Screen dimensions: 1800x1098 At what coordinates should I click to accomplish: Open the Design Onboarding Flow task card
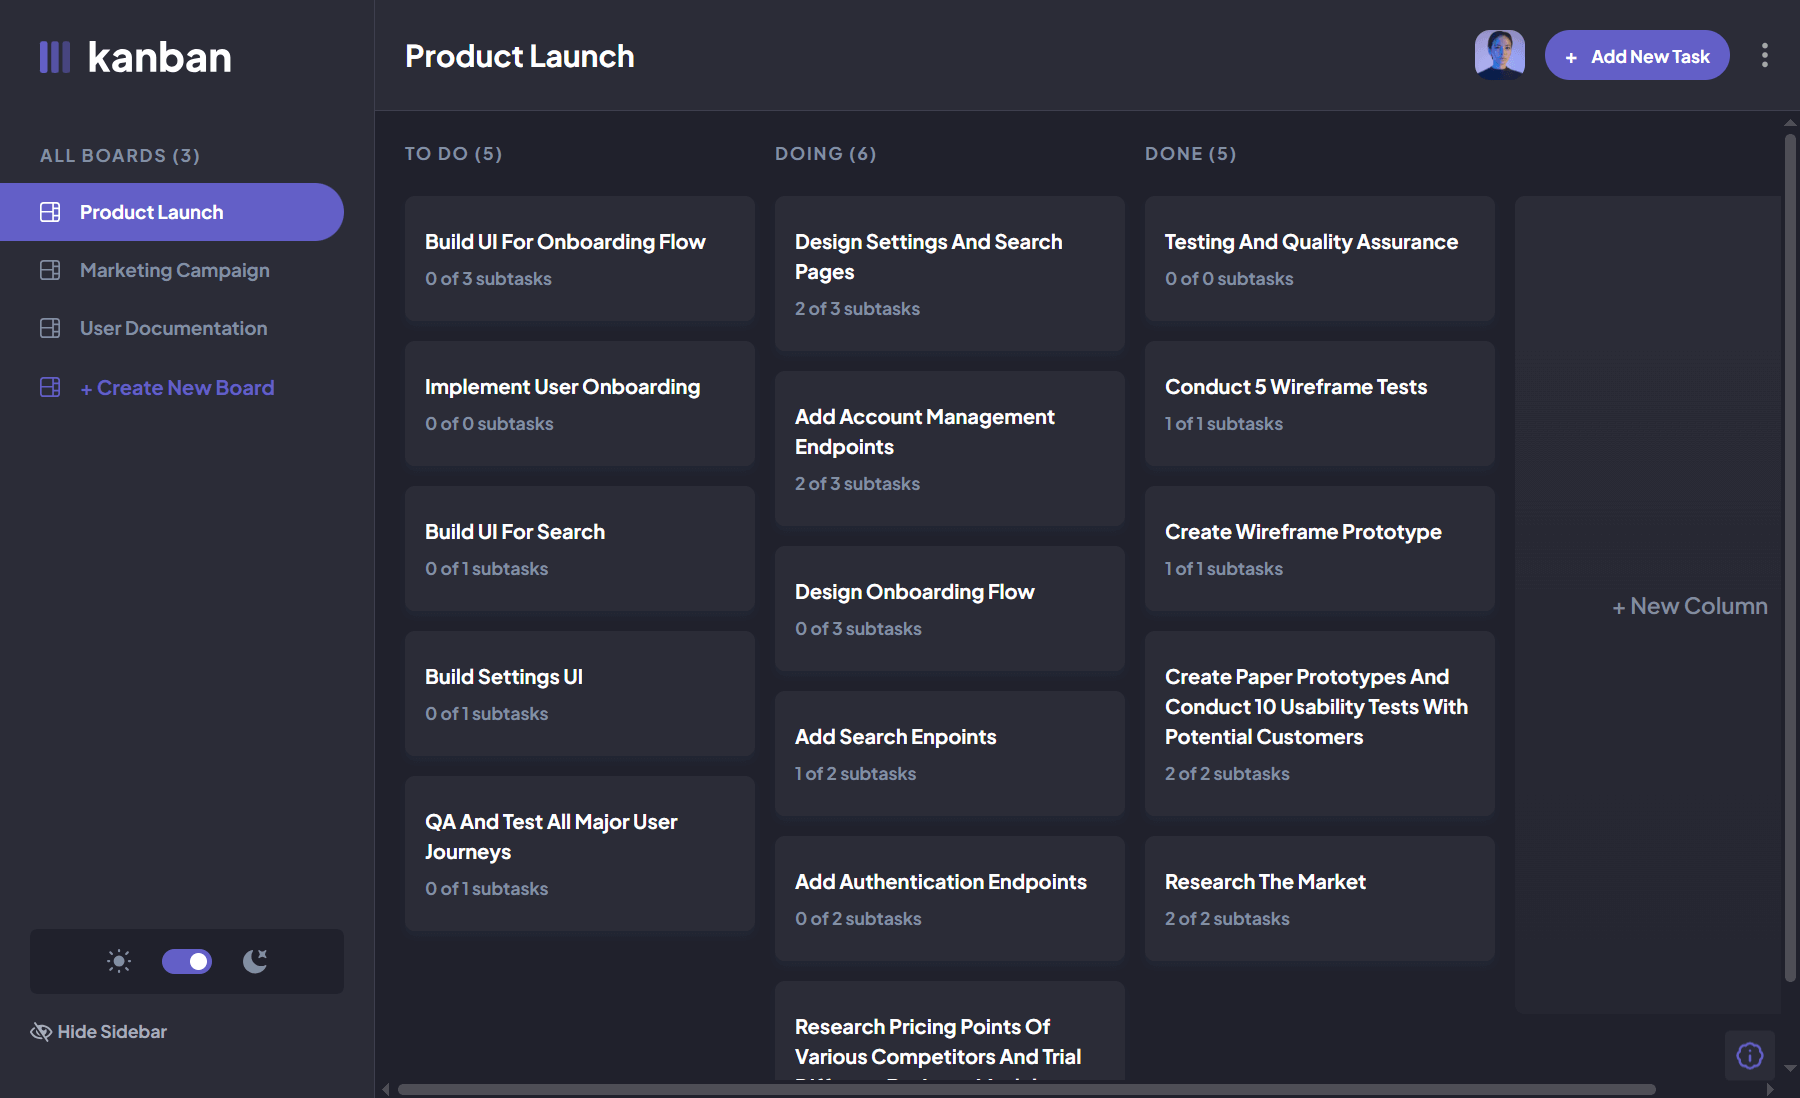948,609
